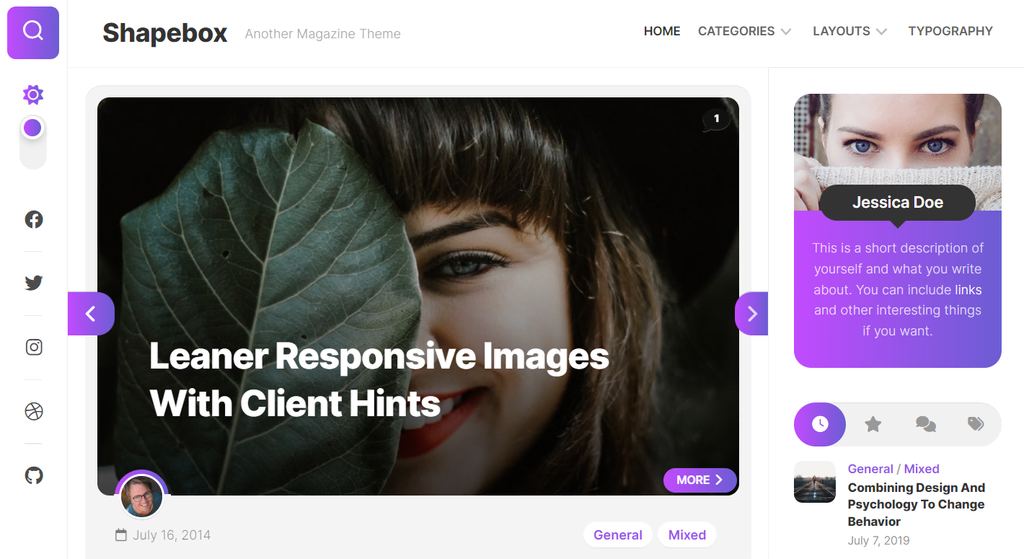Image resolution: width=1024 pixels, height=559 pixels.
Task: Expand the Categories dropdown menu
Action: click(x=744, y=31)
